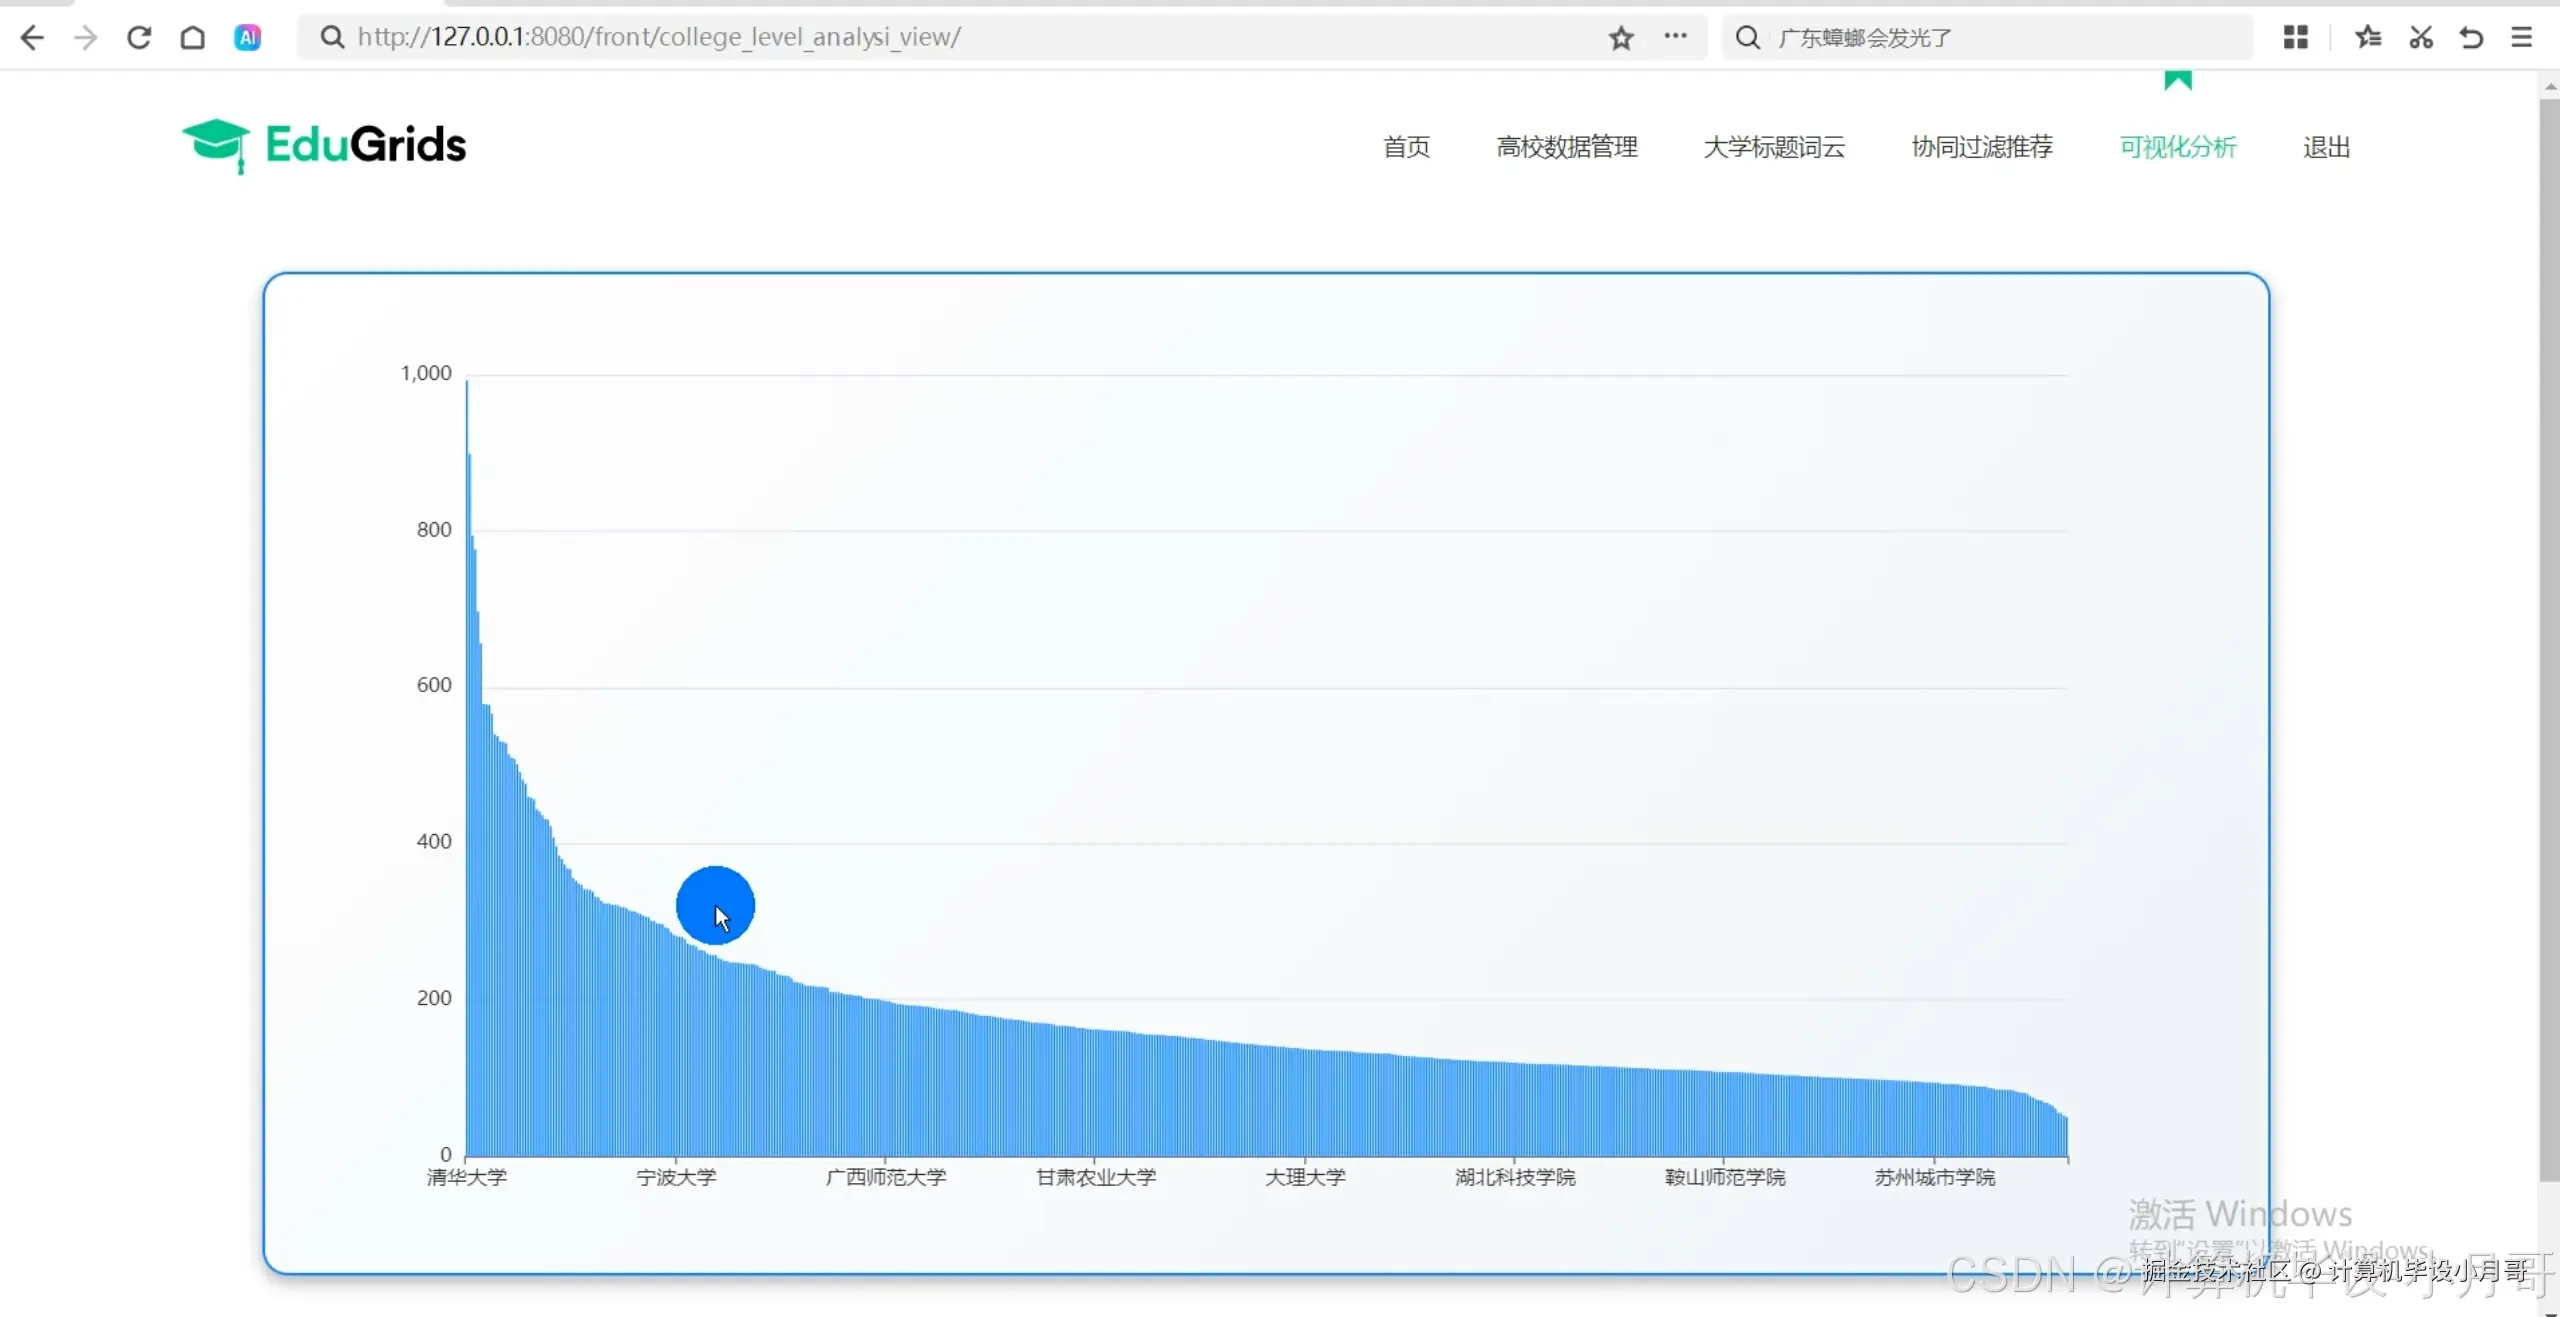Viewport: 2560px width, 1317px height.
Task: Open 高校数据管理 menu item
Action: coord(1566,147)
